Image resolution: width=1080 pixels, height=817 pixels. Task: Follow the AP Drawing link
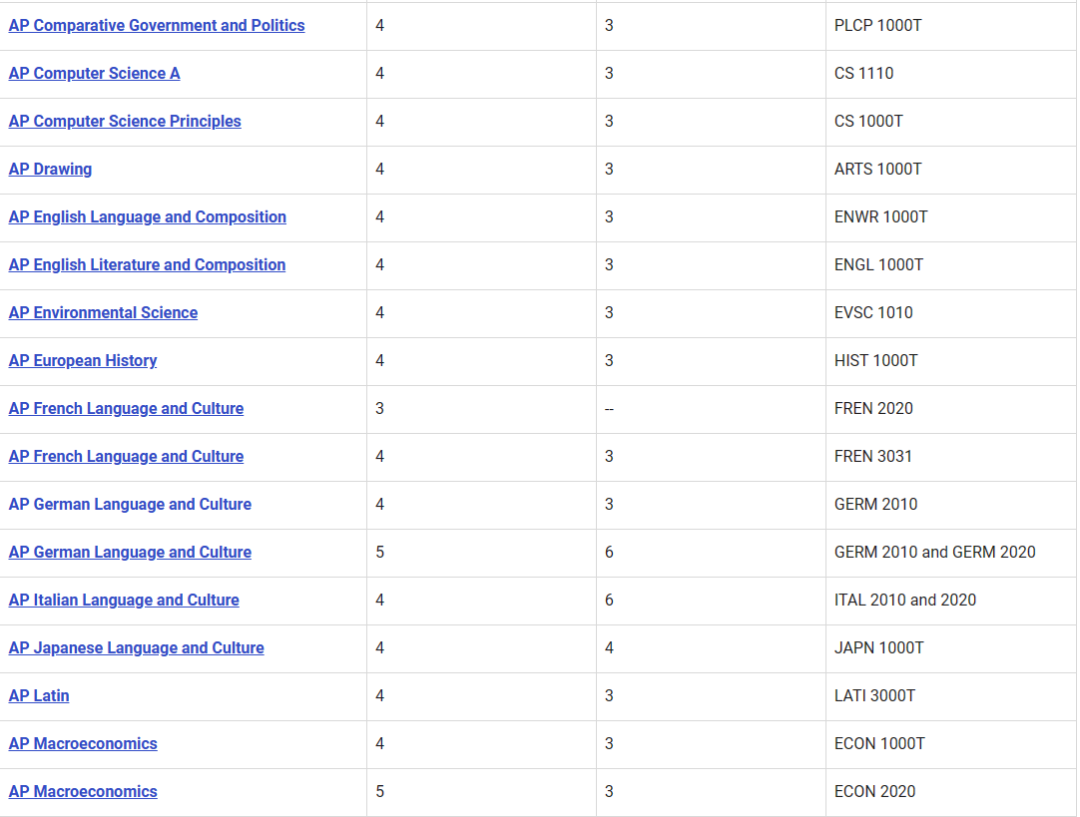click(50, 170)
